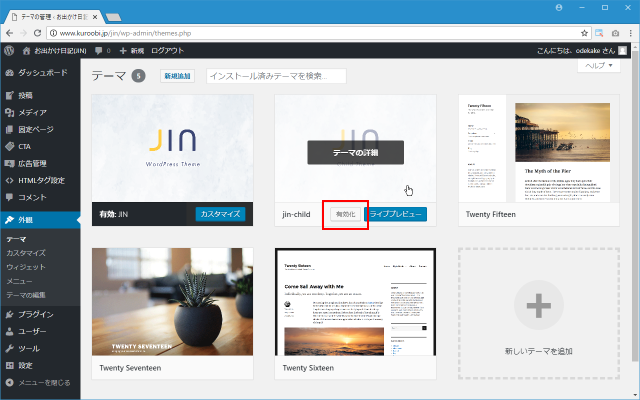Click the installed themes search field
This screenshot has height=400, width=640.
[x=276, y=76]
